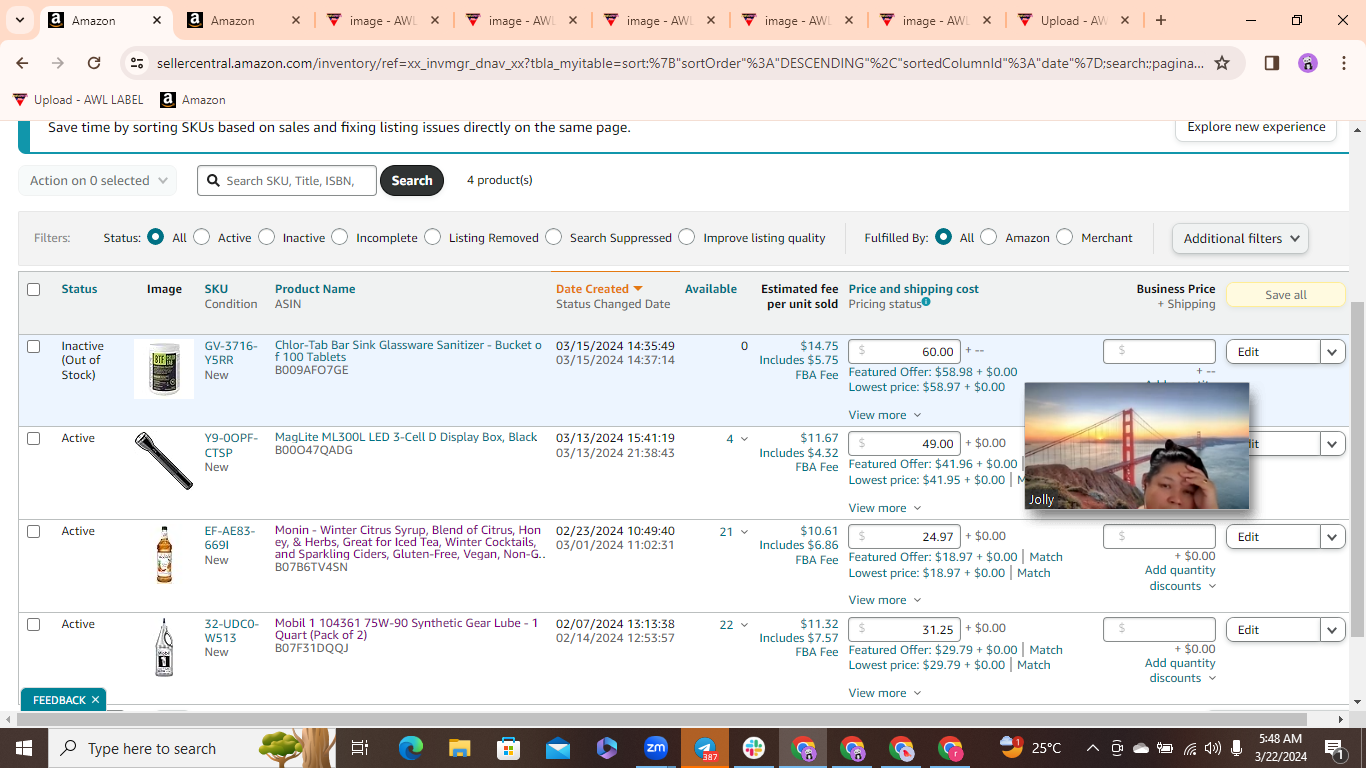
Task: Switch to the second Amazon tab
Action: [244, 20]
